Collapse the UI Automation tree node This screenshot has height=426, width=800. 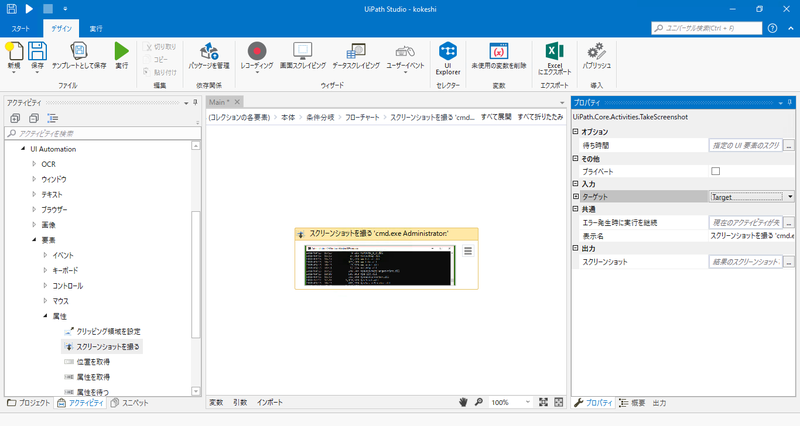[23, 149]
